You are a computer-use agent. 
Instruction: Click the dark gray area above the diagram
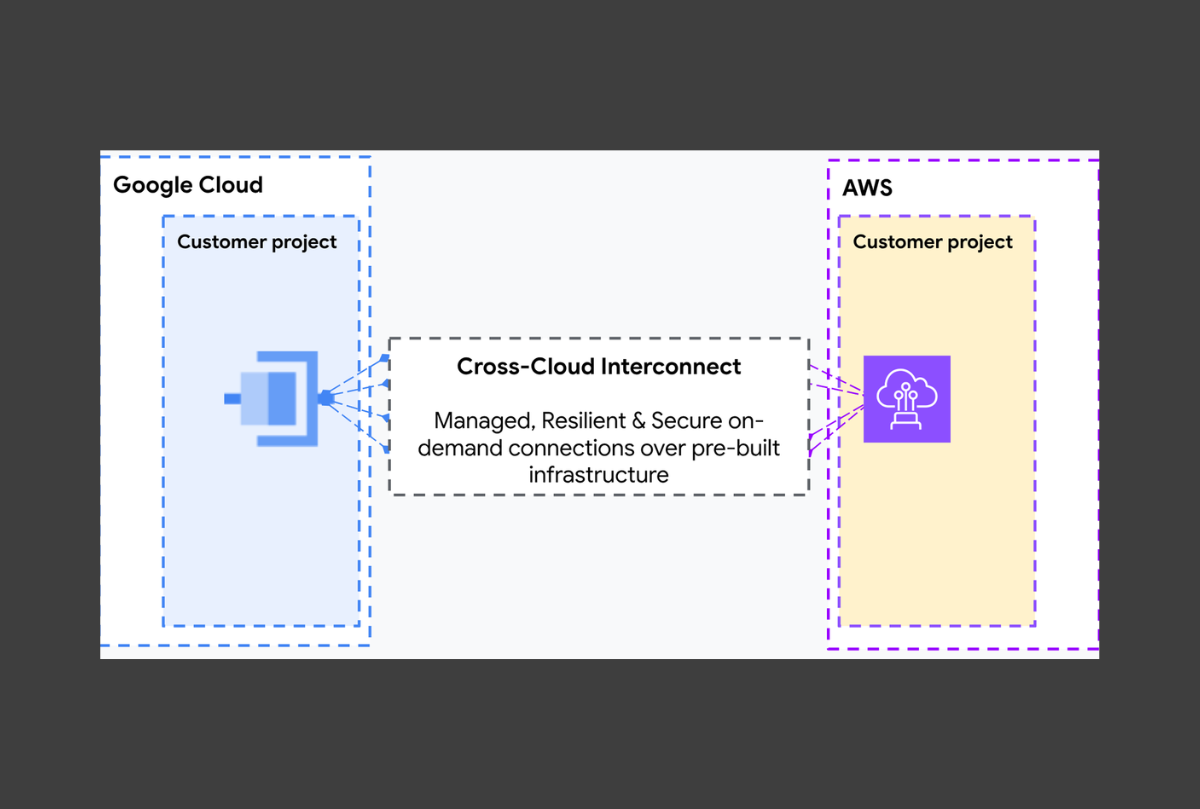pyautogui.click(x=600, y=75)
